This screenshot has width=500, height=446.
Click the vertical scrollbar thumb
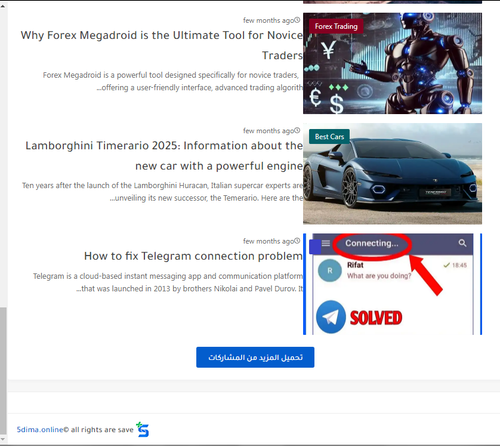pyautogui.click(x=3, y=370)
